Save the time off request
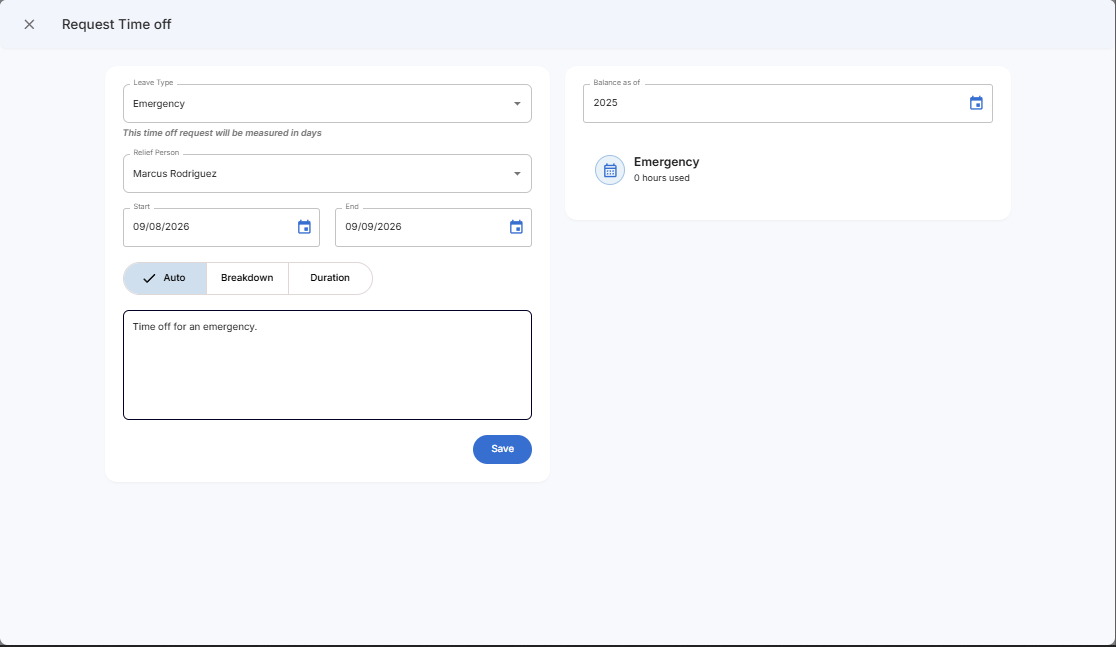The height and width of the screenshot is (647, 1116). [502, 449]
